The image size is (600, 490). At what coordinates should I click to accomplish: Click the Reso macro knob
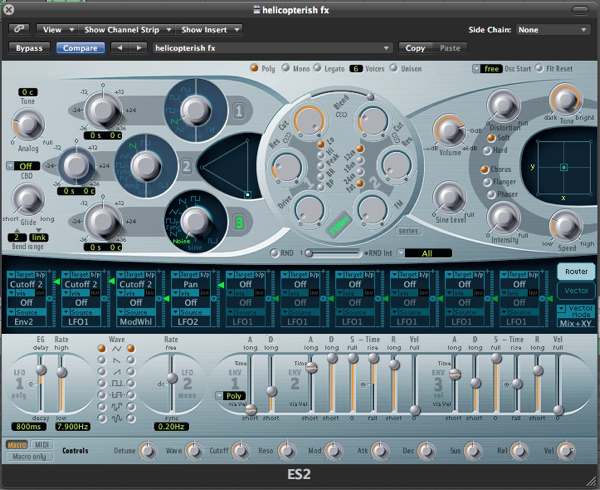[287, 451]
